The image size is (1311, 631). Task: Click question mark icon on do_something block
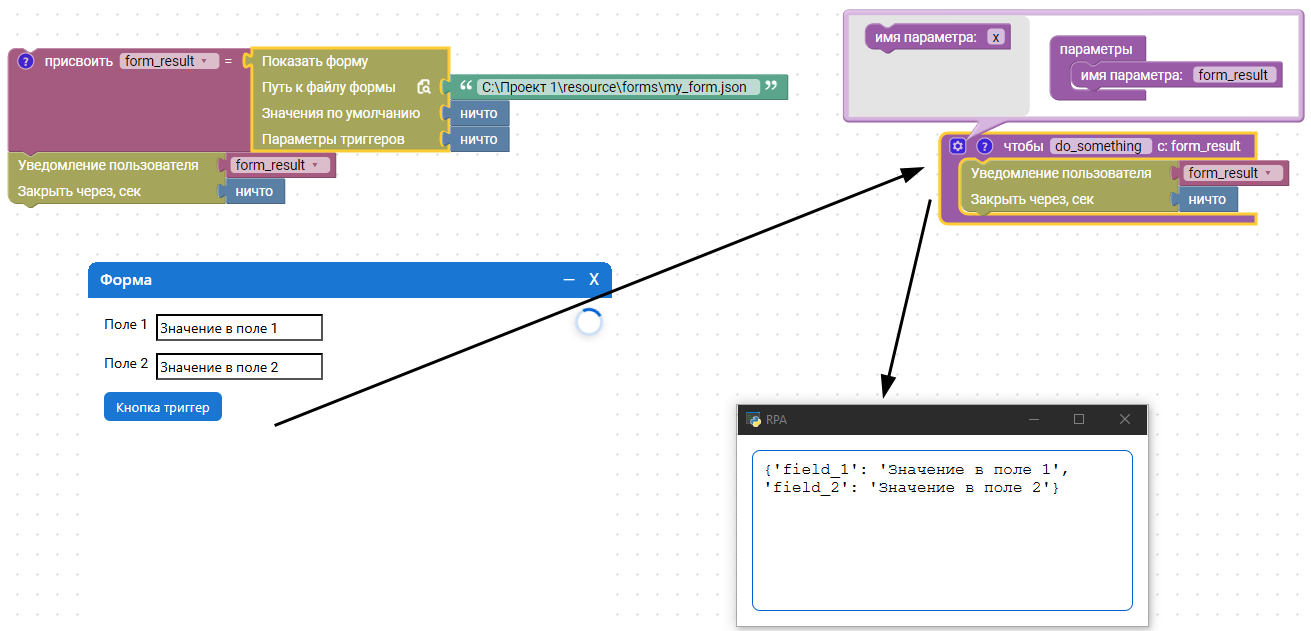point(984,146)
